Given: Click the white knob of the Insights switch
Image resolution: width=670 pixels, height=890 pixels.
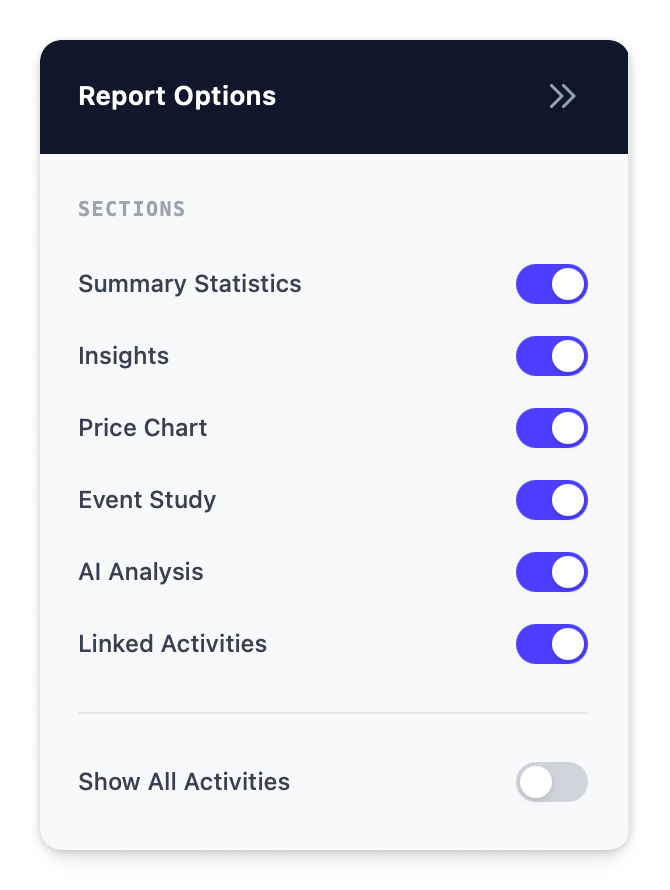Looking at the screenshot, I should (x=568, y=356).
